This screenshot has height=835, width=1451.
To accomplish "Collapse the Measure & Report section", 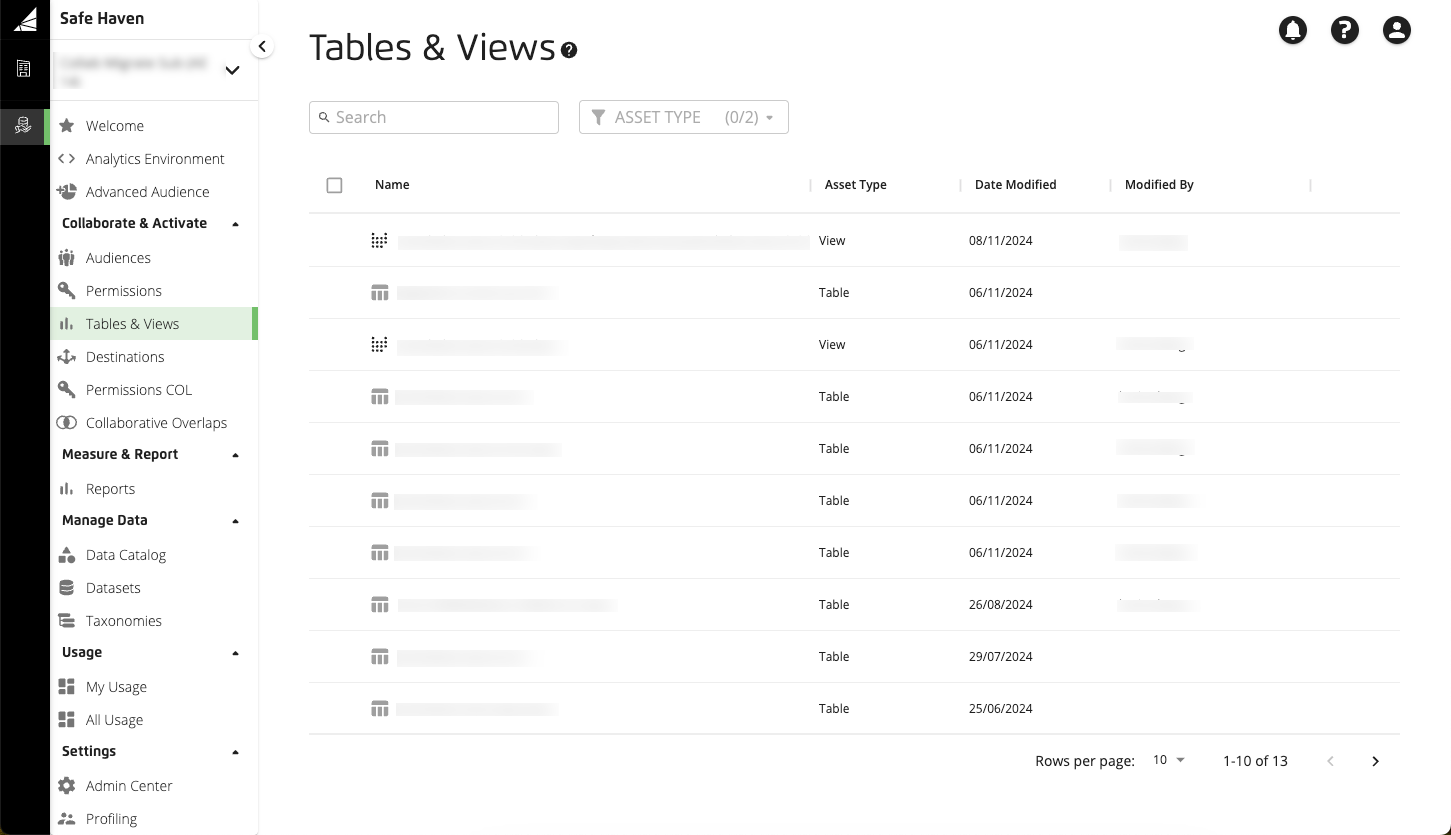I will 235,455.
